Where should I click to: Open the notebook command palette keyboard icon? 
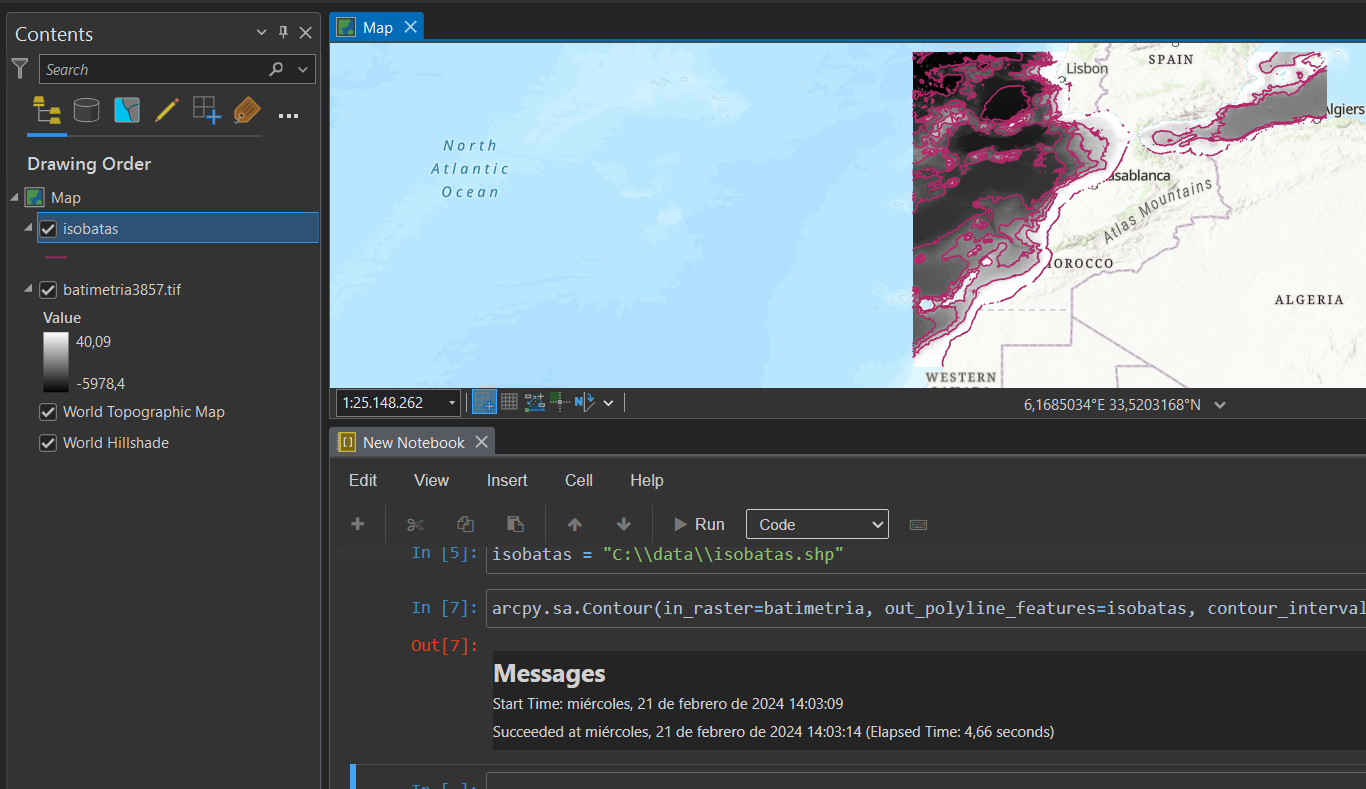[x=918, y=525]
